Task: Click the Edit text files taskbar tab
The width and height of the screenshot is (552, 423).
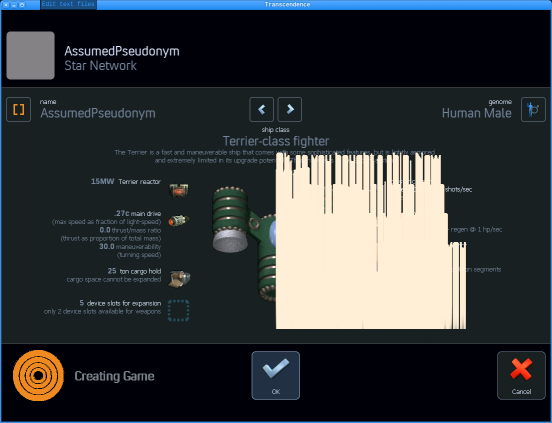Action: tap(69, 4)
